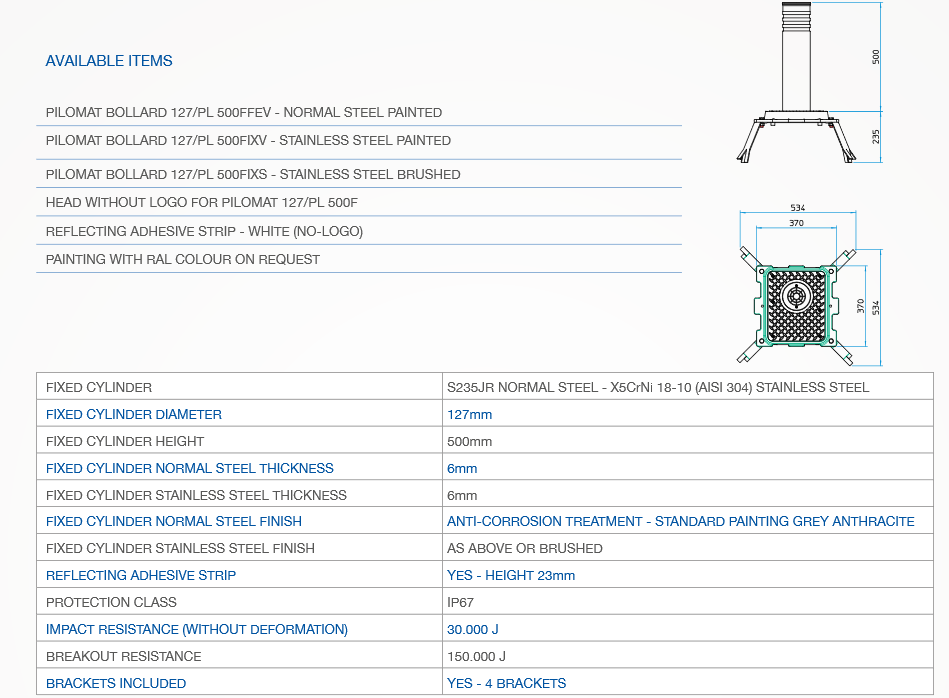
Task: Click PROTECTION CLASS label
Action: (111, 602)
